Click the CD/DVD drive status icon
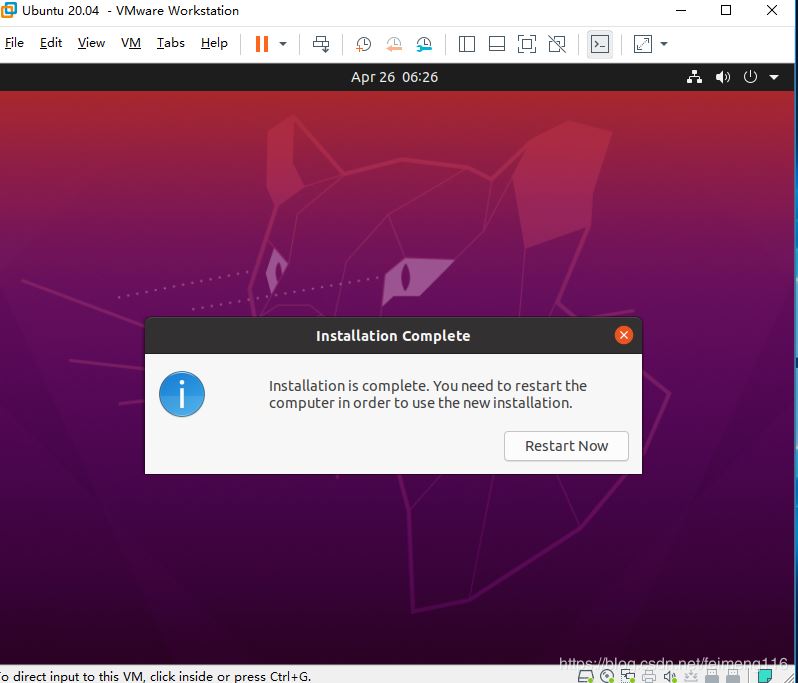This screenshot has height=683, width=798. click(607, 676)
